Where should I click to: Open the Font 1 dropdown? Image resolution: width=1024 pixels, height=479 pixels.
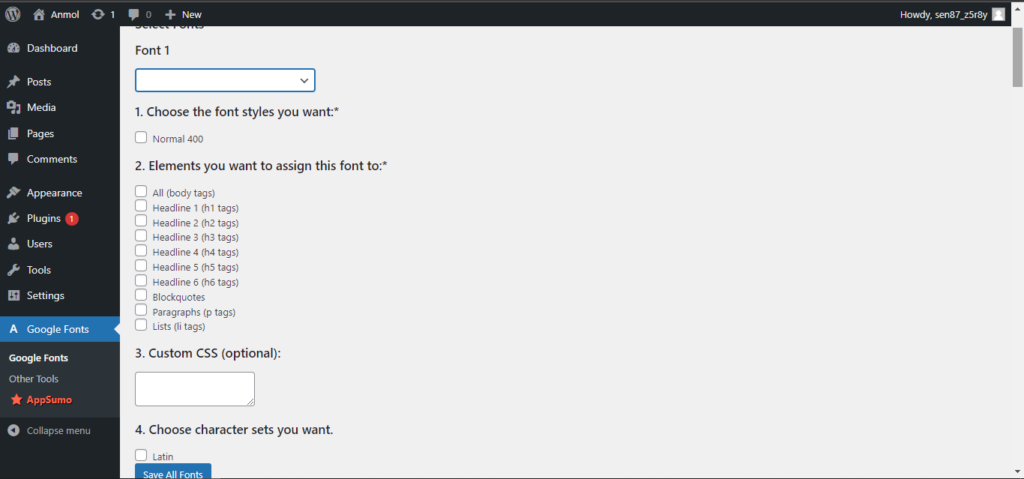coord(225,80)
